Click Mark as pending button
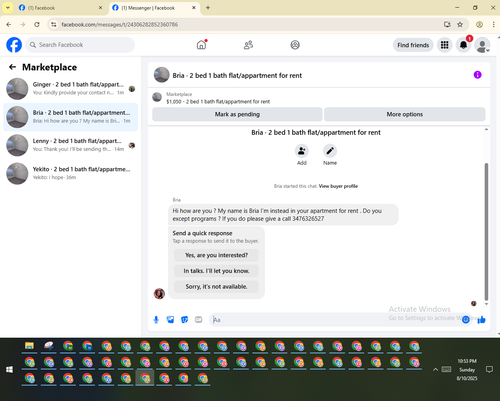The width and height of the screenshot is (500, 401). [x=237, y=114]
